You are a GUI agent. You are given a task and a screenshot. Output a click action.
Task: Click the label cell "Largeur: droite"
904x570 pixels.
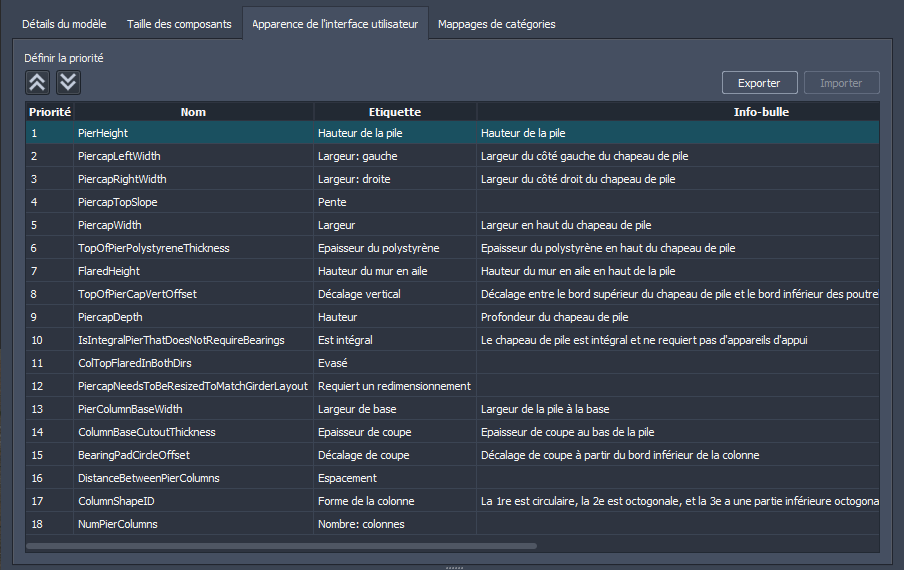tap(395, 179)
